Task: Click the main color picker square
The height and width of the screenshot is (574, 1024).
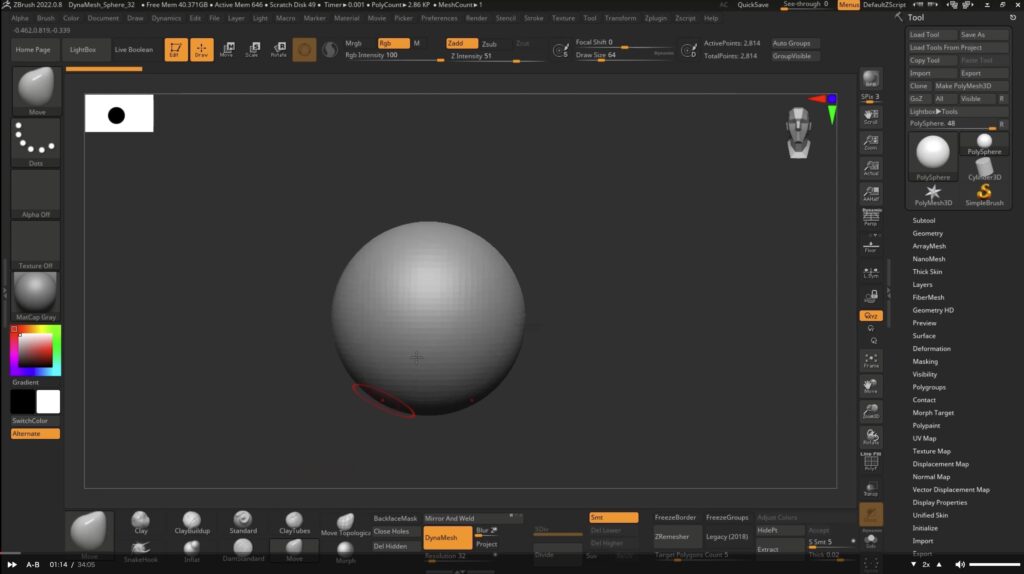Action: 35,350
